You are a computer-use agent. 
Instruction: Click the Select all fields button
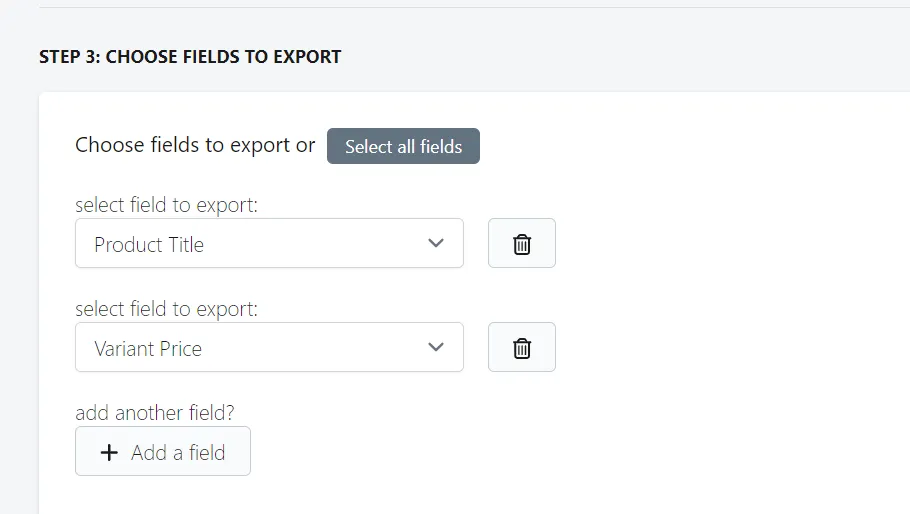(403, 146)
